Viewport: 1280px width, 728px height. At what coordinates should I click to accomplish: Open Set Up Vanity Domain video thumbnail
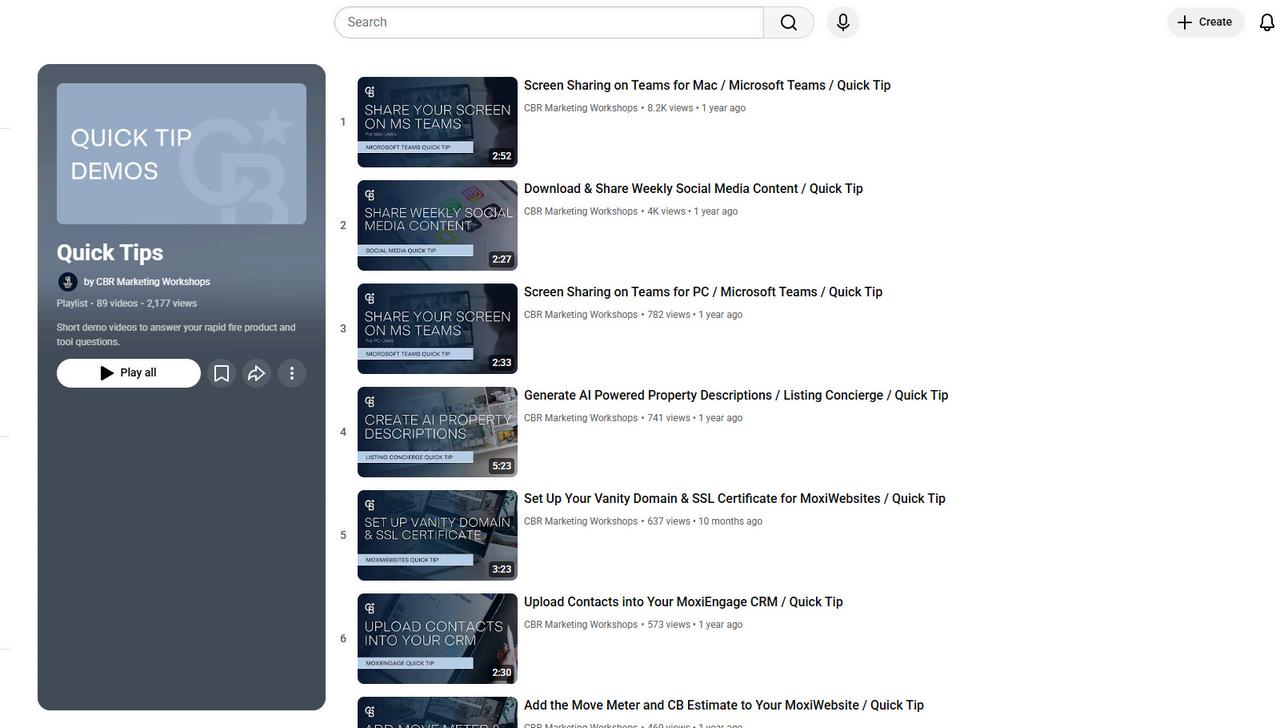click(438, 535)
